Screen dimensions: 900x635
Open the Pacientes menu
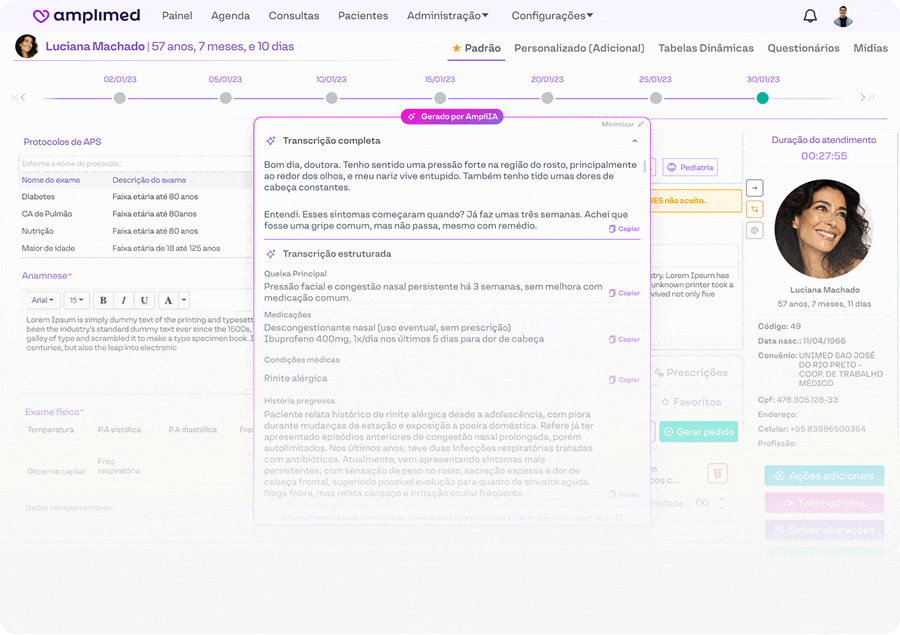(x=363, y=16)
